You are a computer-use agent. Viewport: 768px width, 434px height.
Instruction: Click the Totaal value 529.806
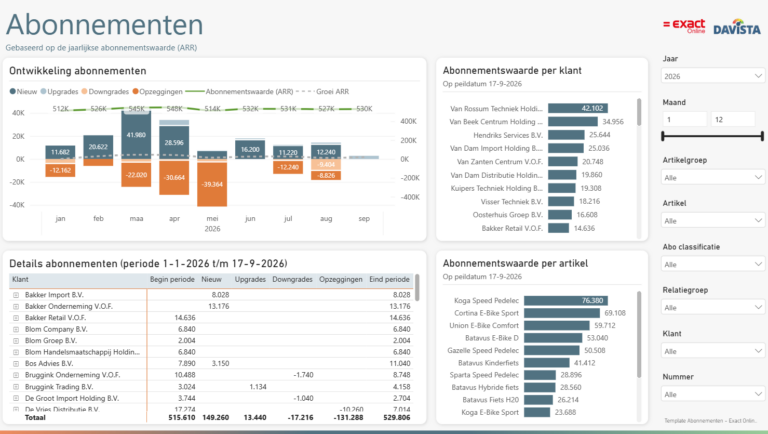tap(397, 418)
